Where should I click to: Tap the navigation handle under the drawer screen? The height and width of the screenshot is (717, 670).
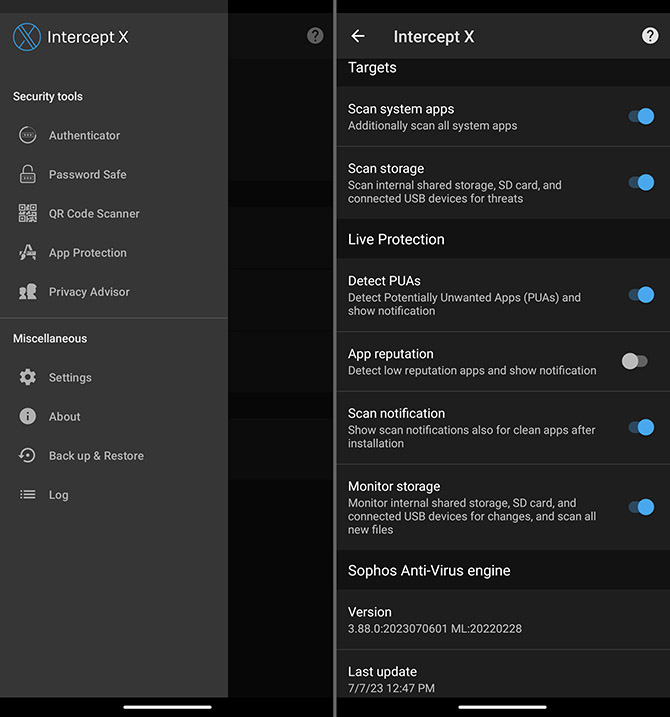point(167,707)
